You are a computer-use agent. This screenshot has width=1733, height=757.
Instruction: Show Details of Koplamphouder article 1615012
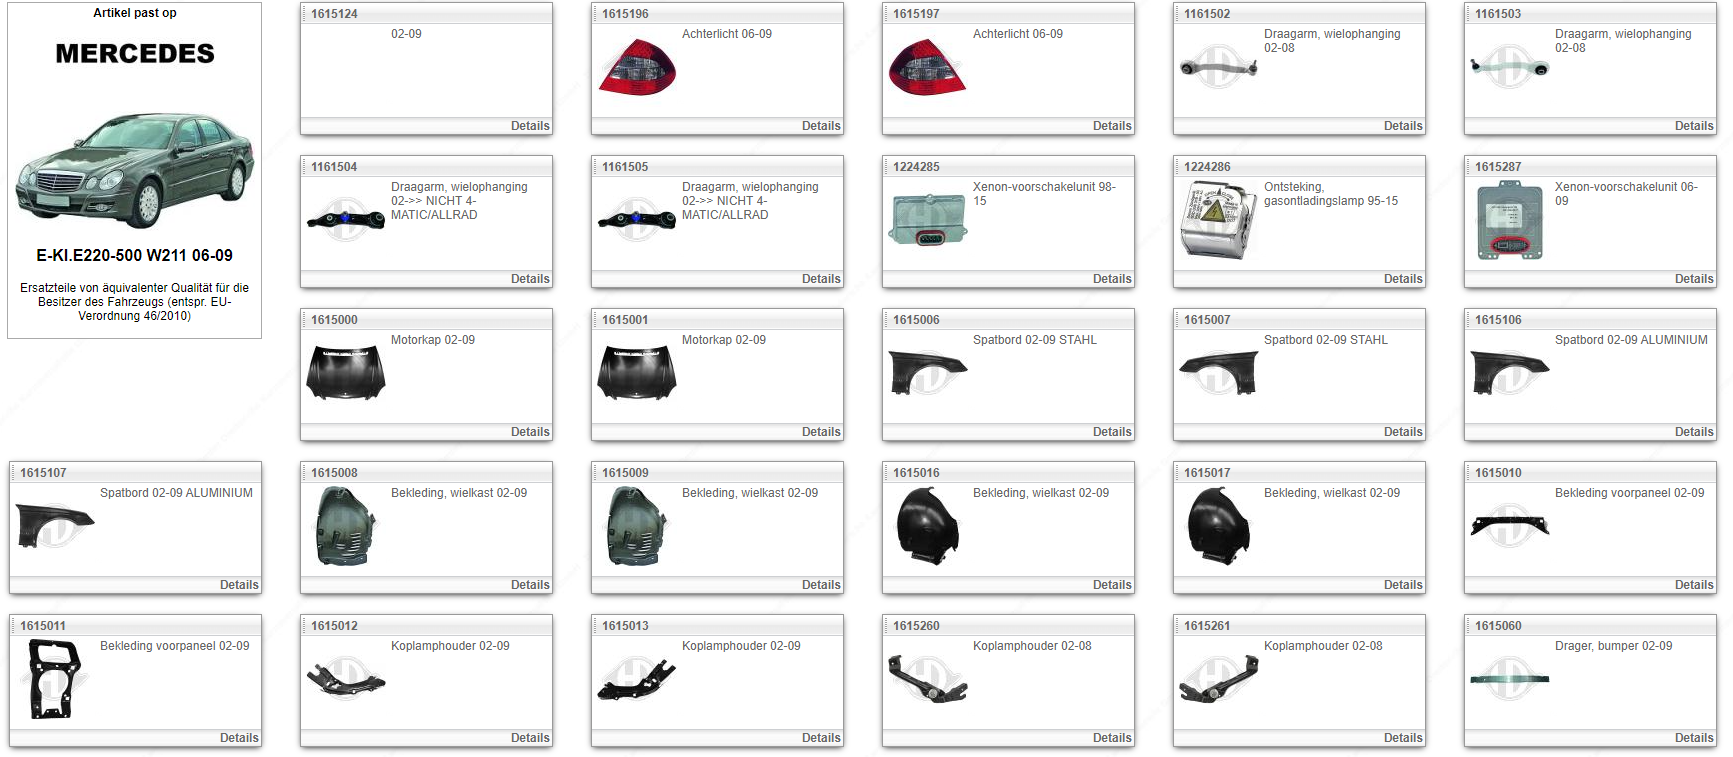click(x=530, y=738)
